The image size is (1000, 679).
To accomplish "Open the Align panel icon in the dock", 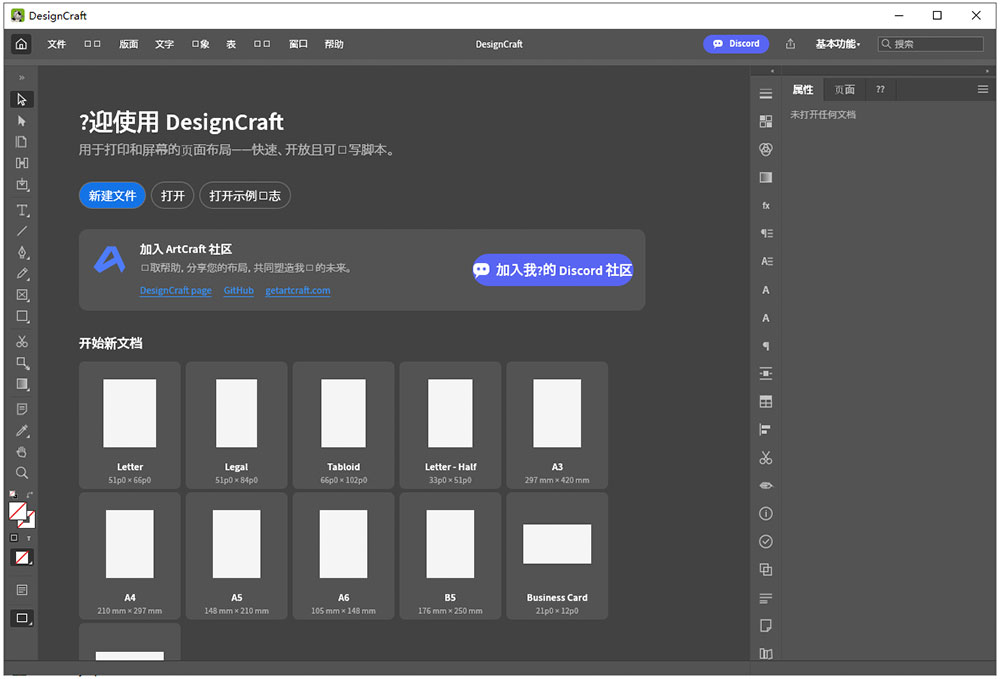I will [x=766, y=430].
